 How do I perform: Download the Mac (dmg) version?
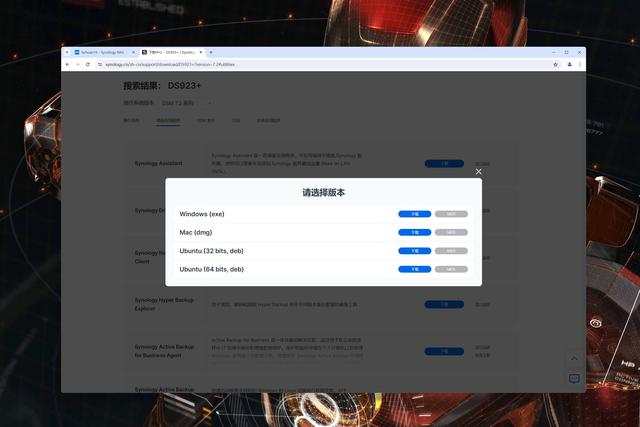(x=414, y=232)
